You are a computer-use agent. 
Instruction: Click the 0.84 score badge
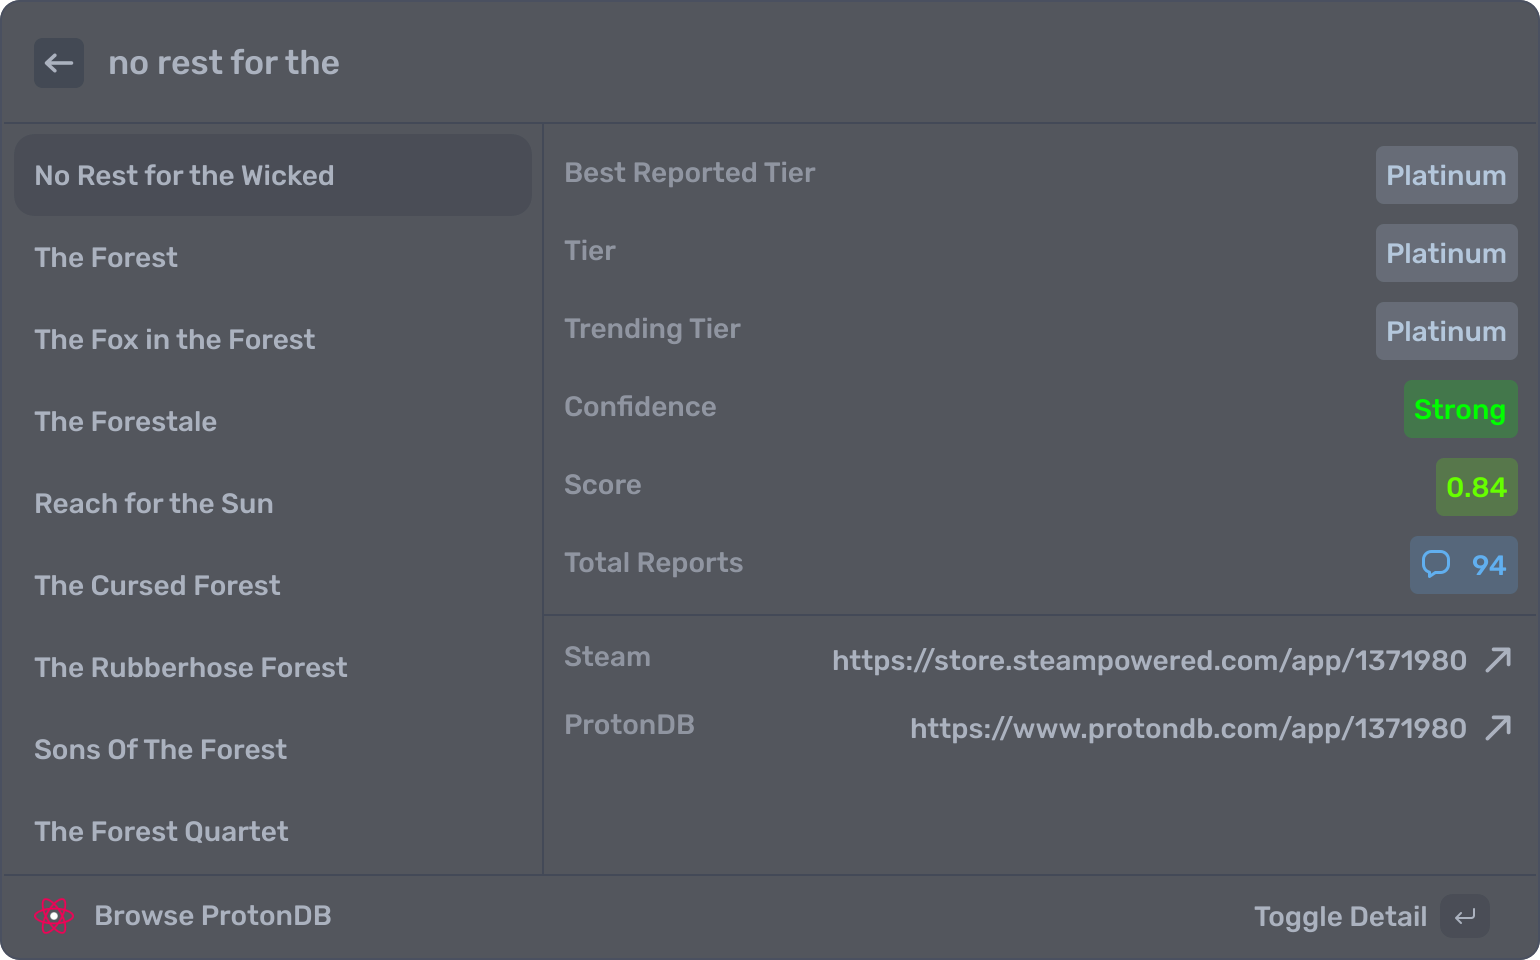1476,487
